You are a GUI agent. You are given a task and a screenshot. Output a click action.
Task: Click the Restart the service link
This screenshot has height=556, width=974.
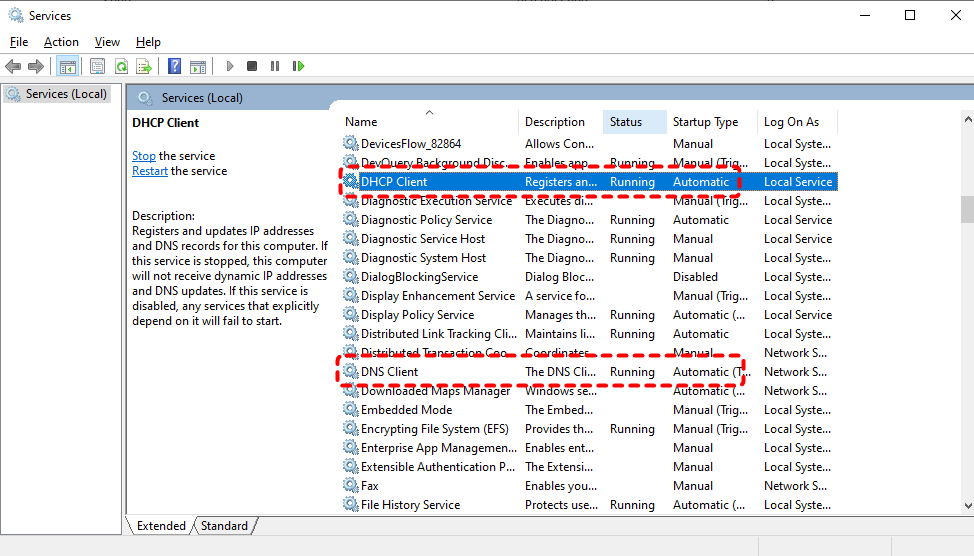150,171
